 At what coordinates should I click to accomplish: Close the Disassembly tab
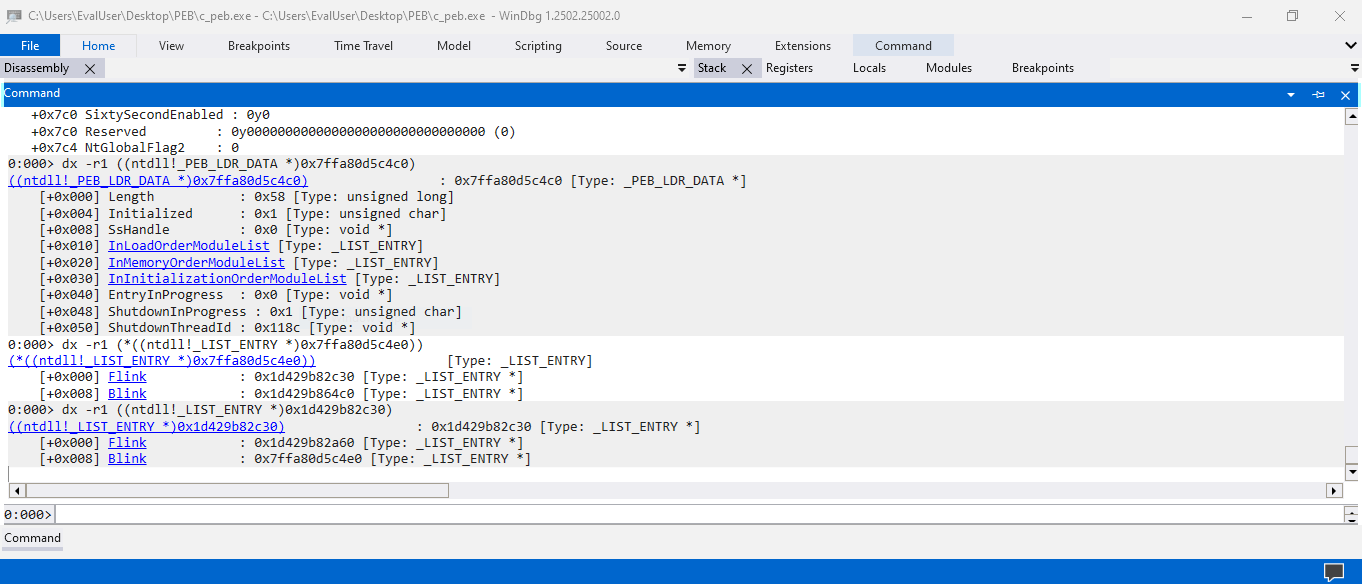[x=90, y=69]
